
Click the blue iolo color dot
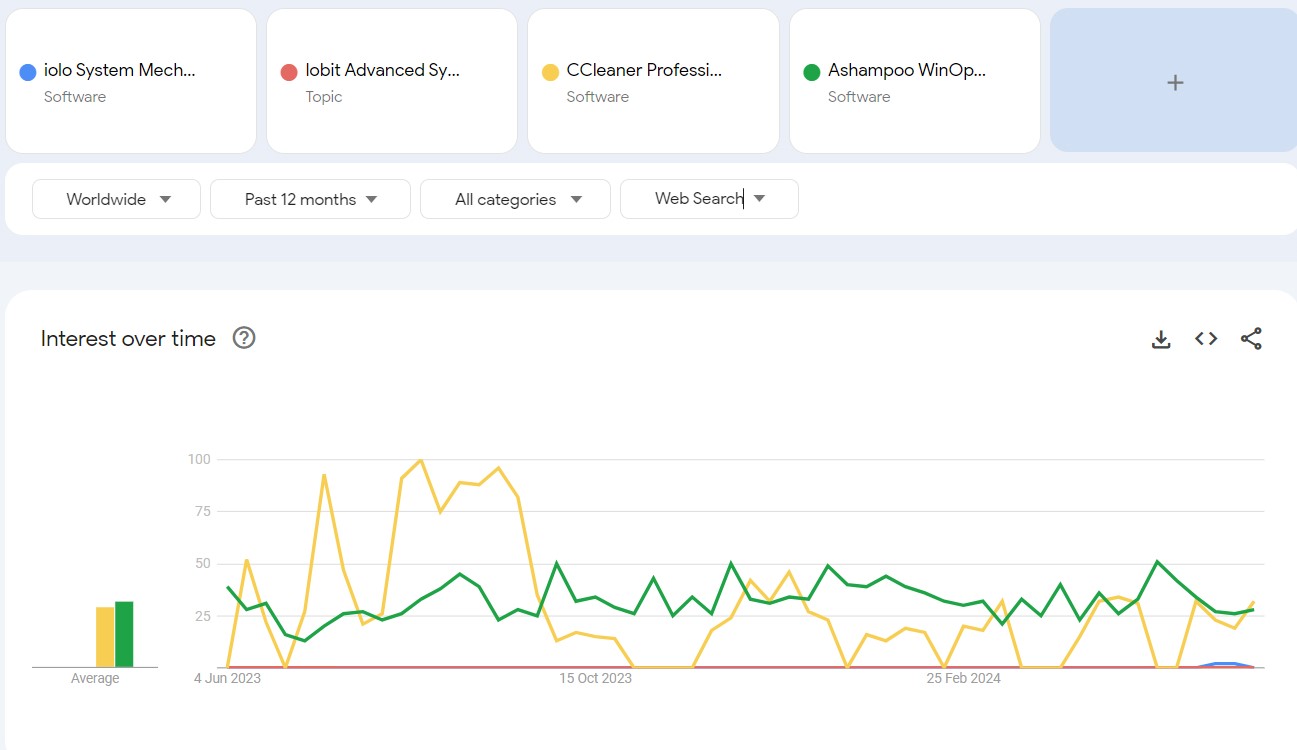[28, 72]
